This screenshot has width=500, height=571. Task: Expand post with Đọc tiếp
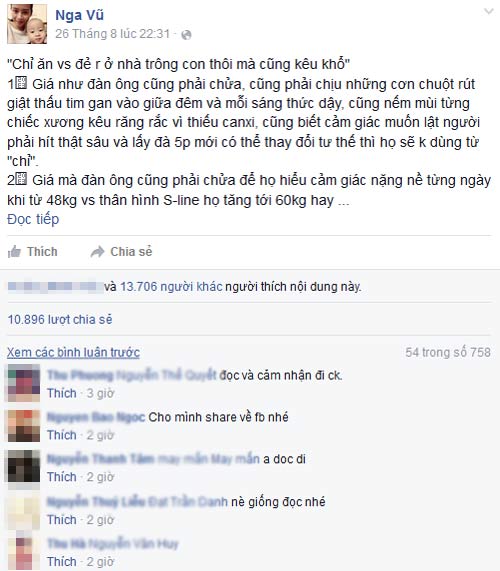pos(33,219)
